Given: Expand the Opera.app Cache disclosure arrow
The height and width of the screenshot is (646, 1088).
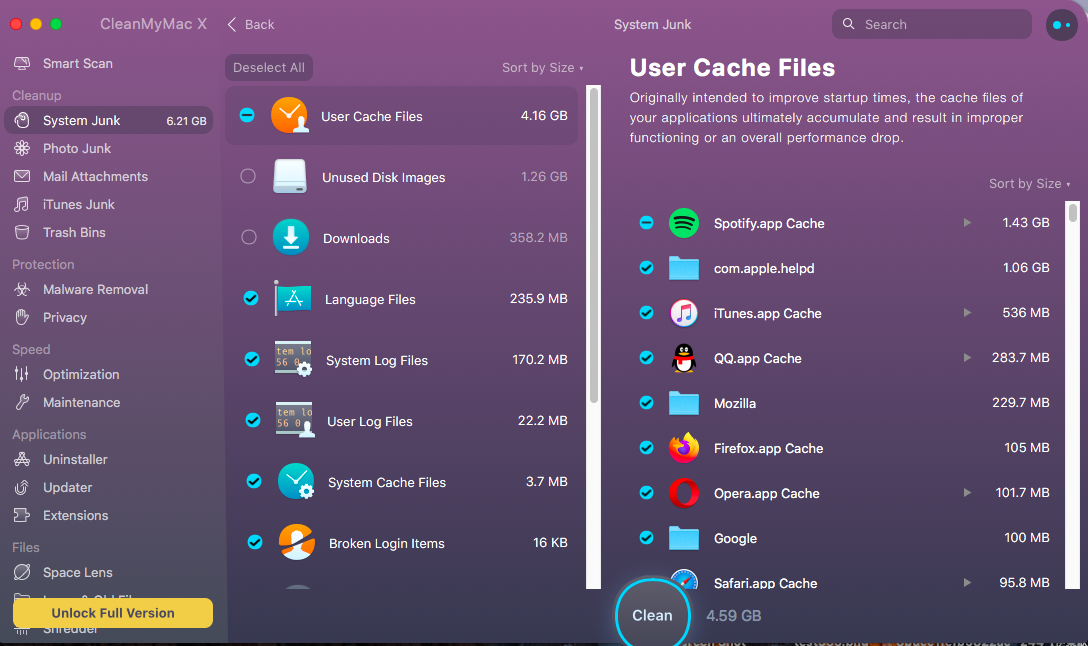Looking at the screenshot, I should (967, 493).
